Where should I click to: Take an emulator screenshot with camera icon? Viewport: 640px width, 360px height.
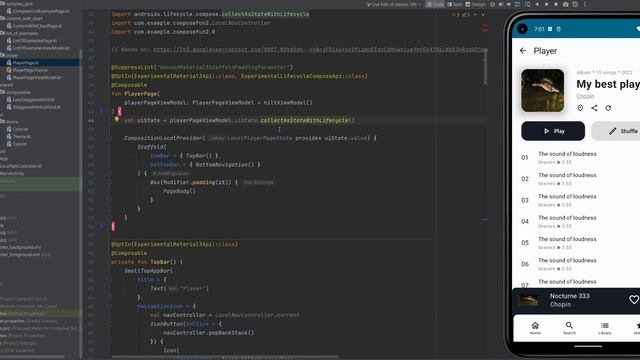point(565,4)
